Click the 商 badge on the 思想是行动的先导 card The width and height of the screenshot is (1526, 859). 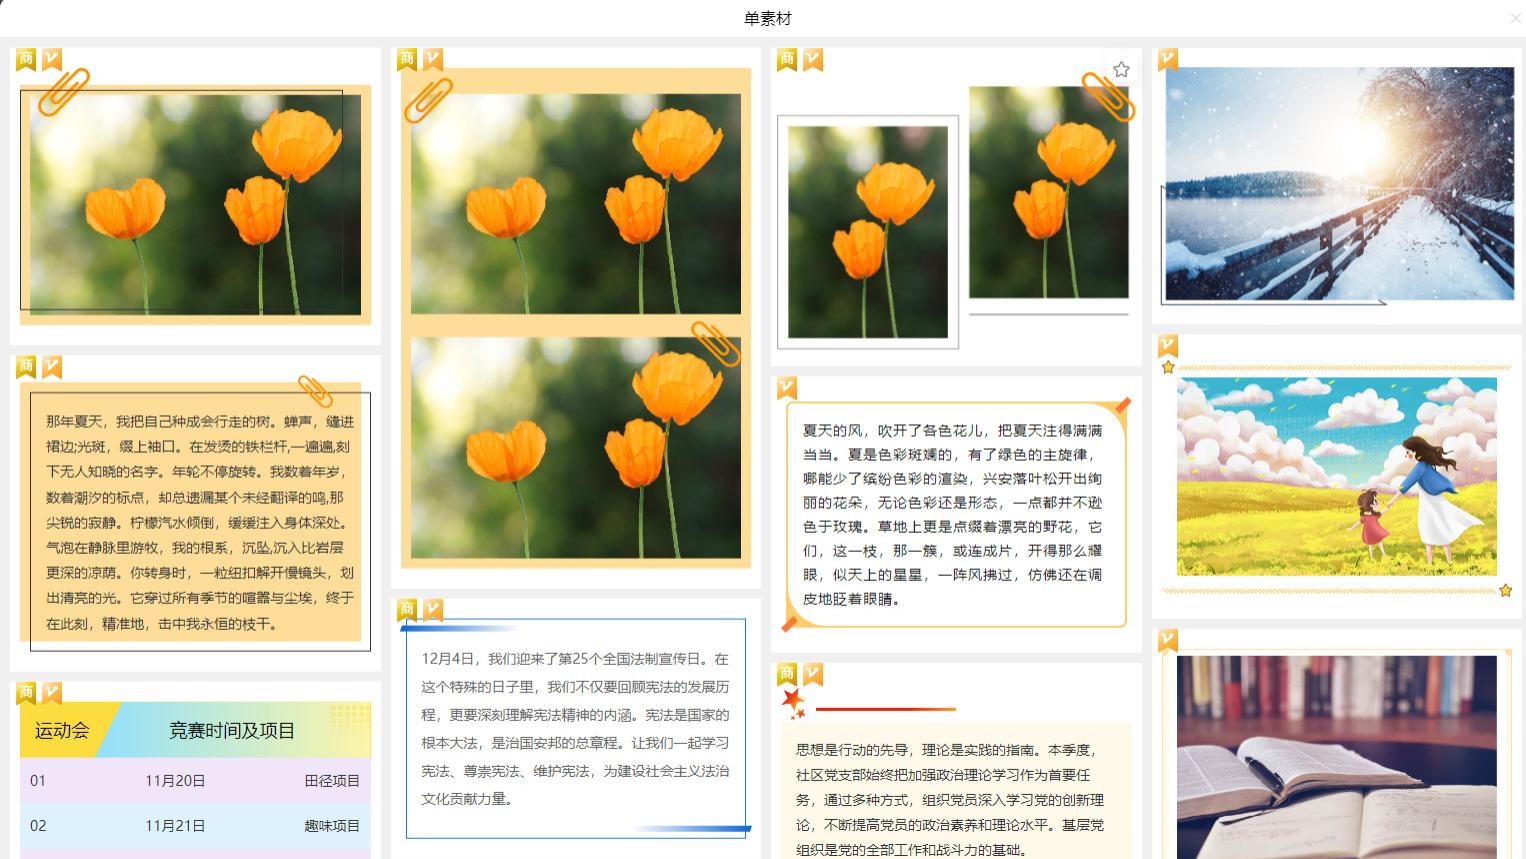coord(787,674)
